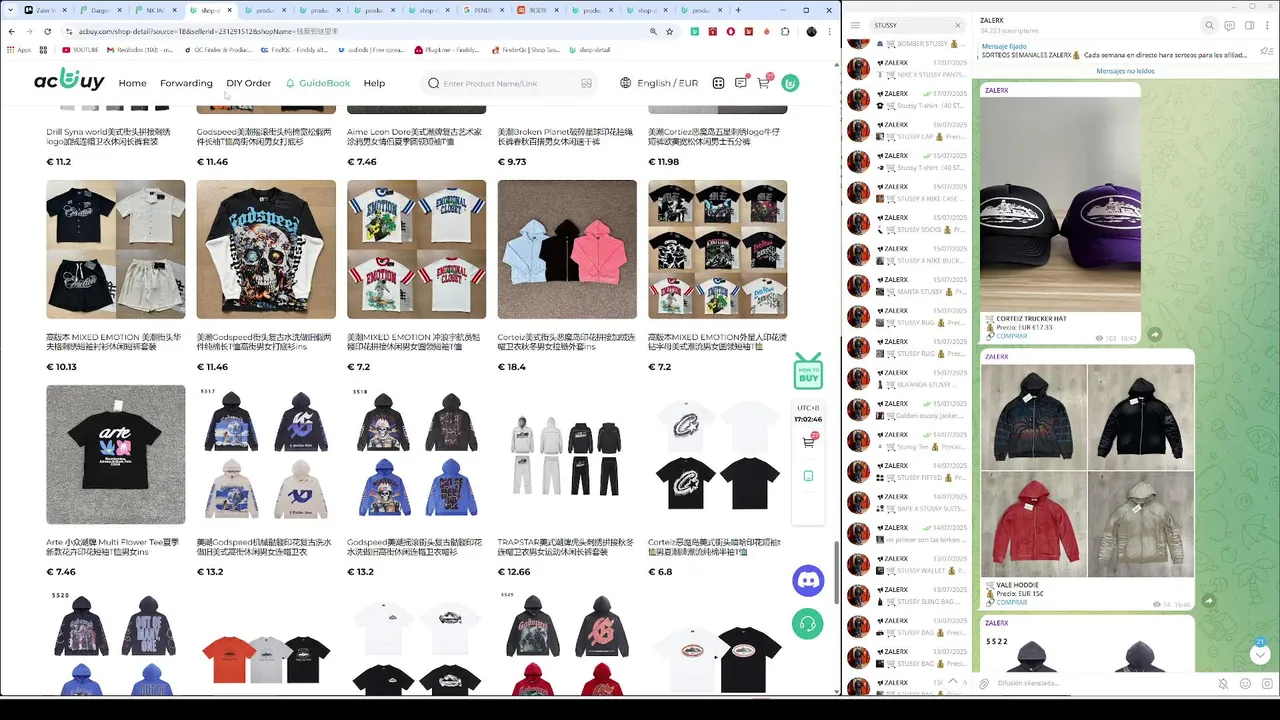
Task: Open the GuideBook menu item
Action: point(318,83)
